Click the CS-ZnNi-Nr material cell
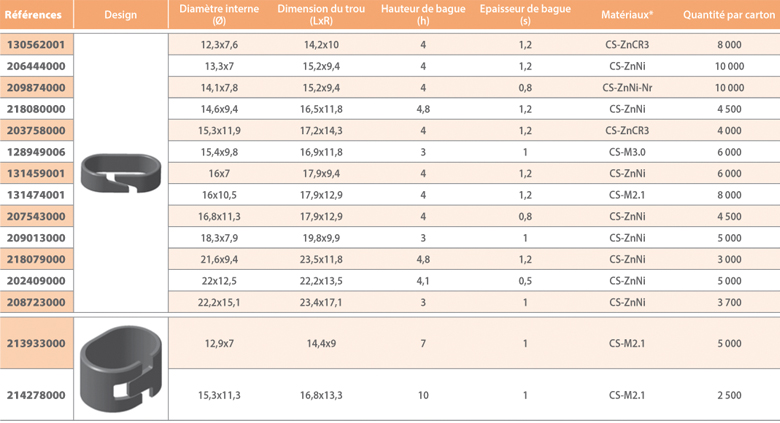Image resolution: width=780 pixels, height=423 pixels. (x=628, y=87)
